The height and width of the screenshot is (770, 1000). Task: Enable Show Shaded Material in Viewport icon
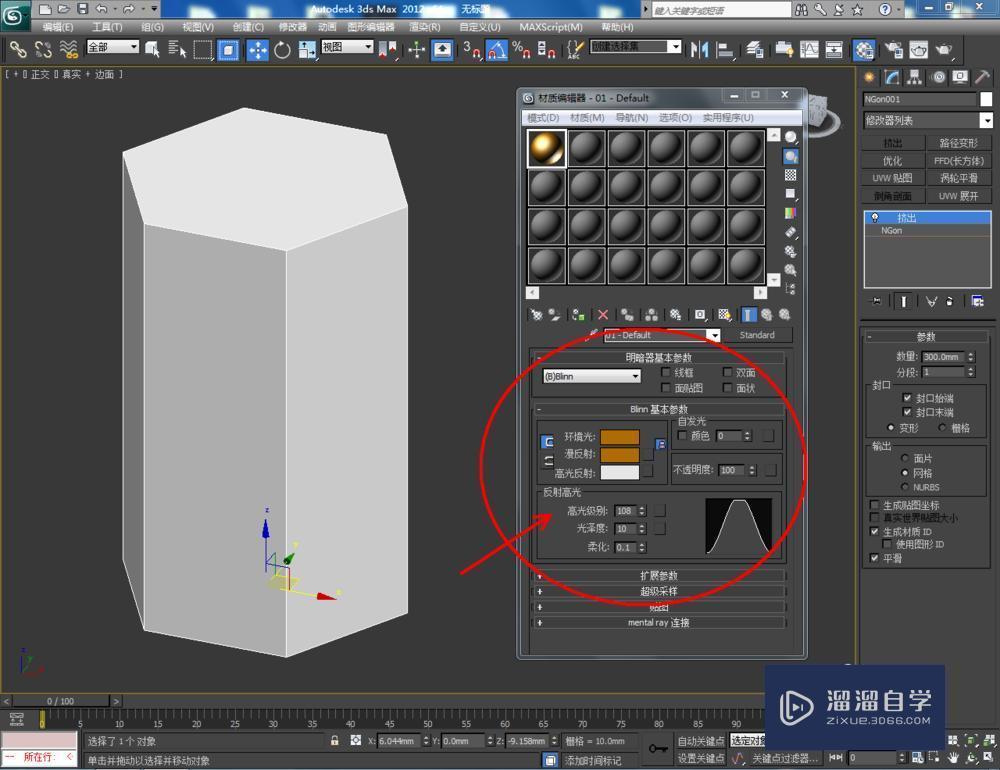723,313
